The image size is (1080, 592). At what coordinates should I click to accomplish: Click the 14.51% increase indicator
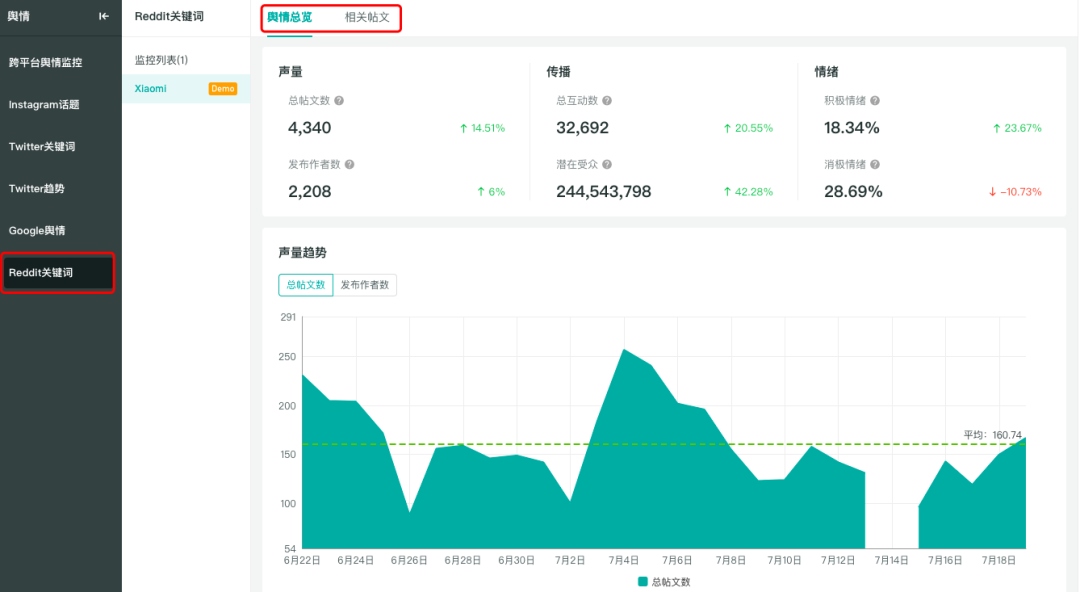482,128
